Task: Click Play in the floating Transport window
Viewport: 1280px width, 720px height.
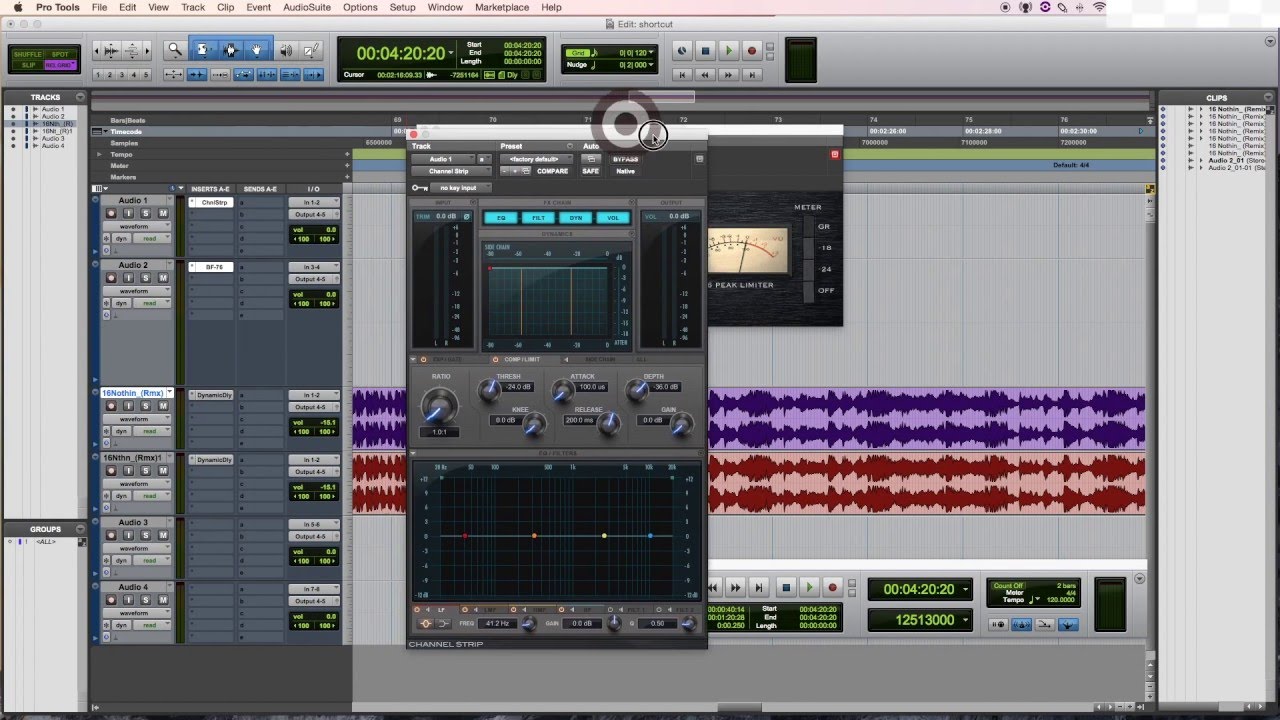Action: tap(810, 588)
